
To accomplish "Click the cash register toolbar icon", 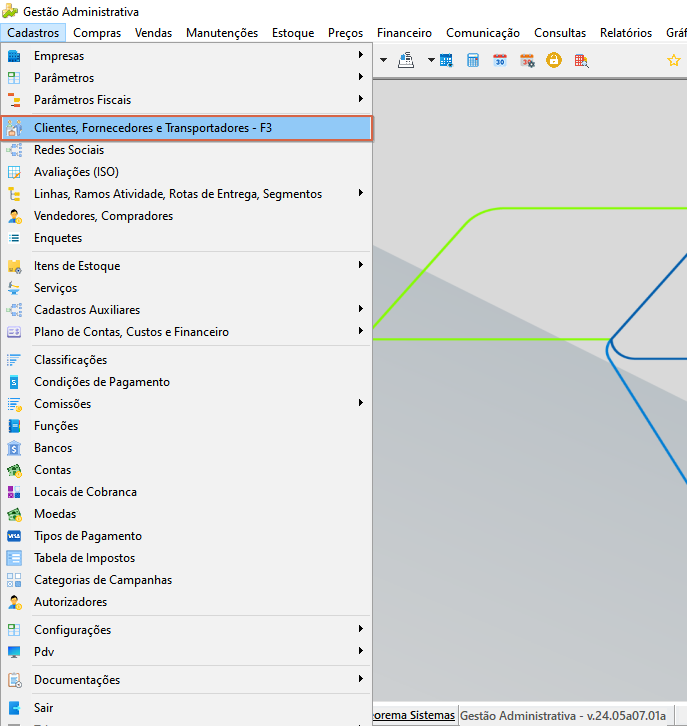I will [406, 60].
